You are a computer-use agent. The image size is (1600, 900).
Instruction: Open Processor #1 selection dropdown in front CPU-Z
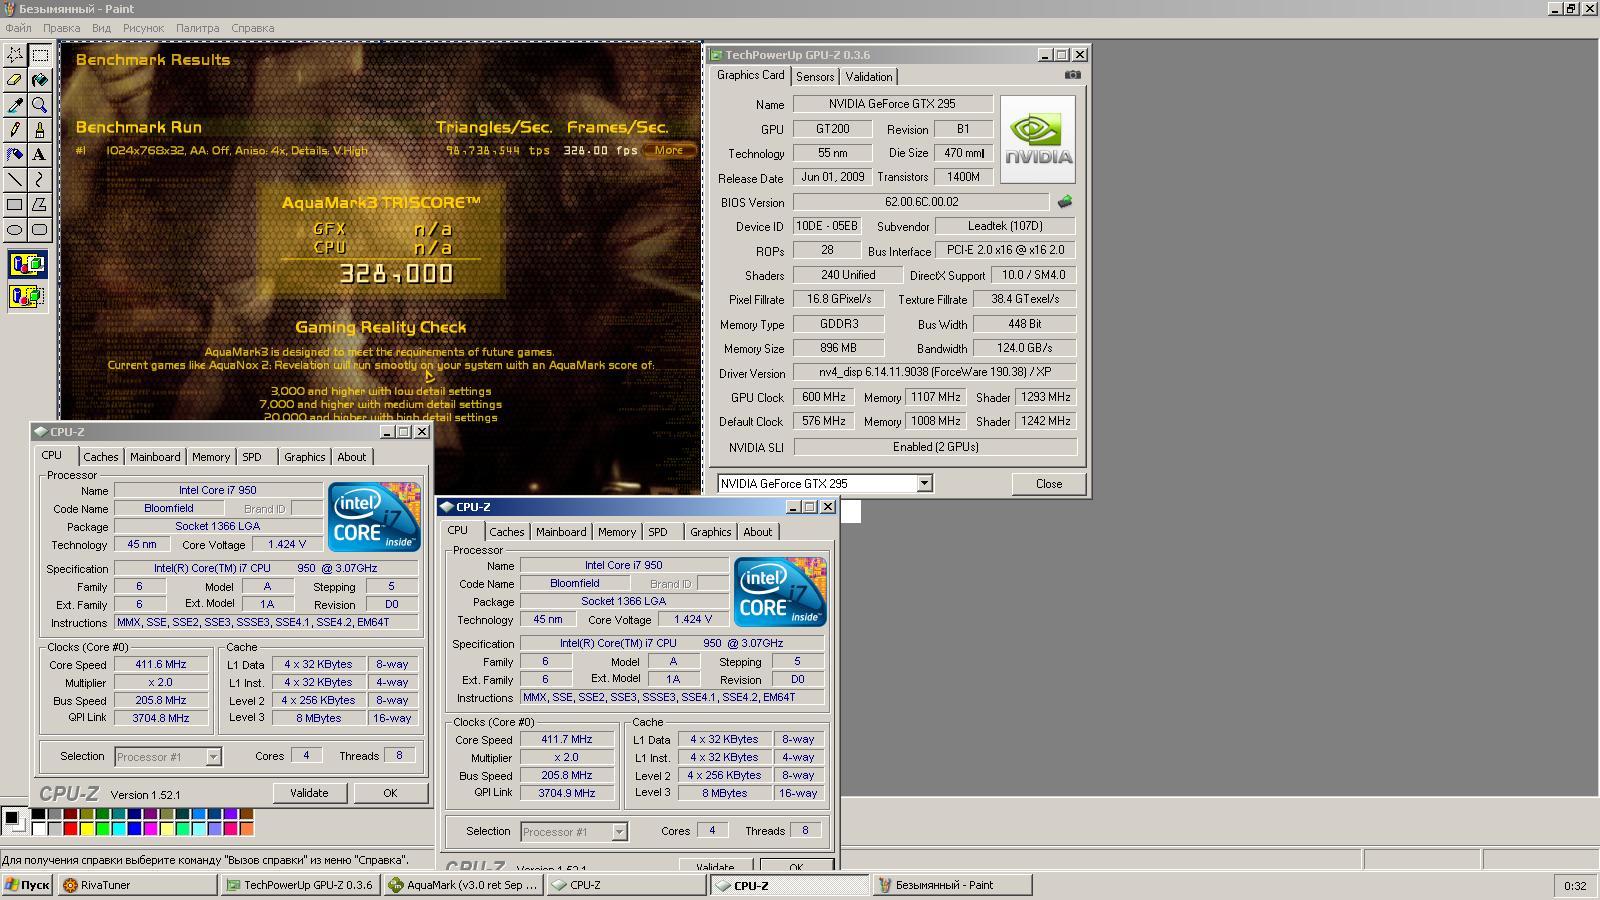click(x=619, y=832)
